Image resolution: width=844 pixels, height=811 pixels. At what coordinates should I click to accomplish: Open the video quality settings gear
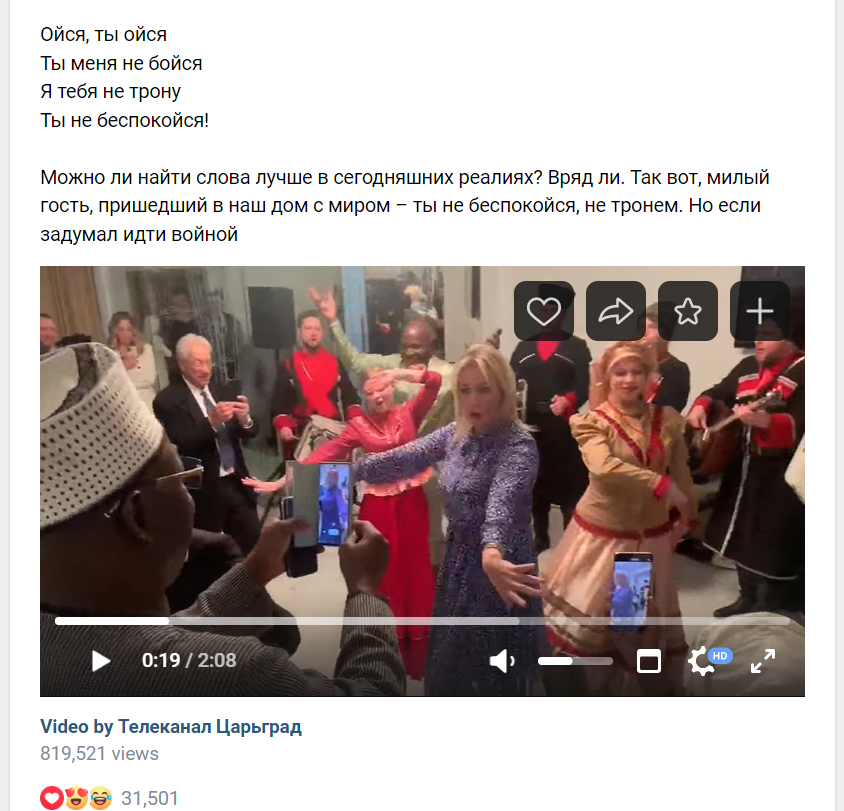click(x=702, y=662)
